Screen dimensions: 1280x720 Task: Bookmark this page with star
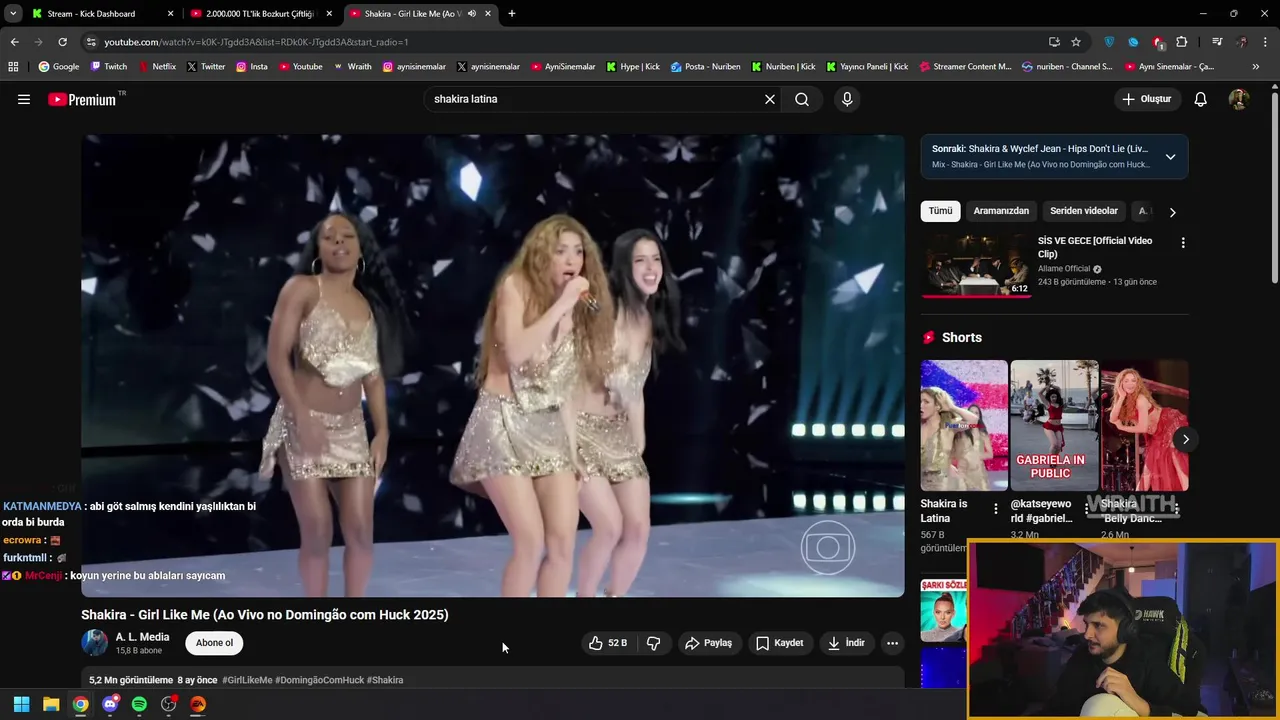1076,42
